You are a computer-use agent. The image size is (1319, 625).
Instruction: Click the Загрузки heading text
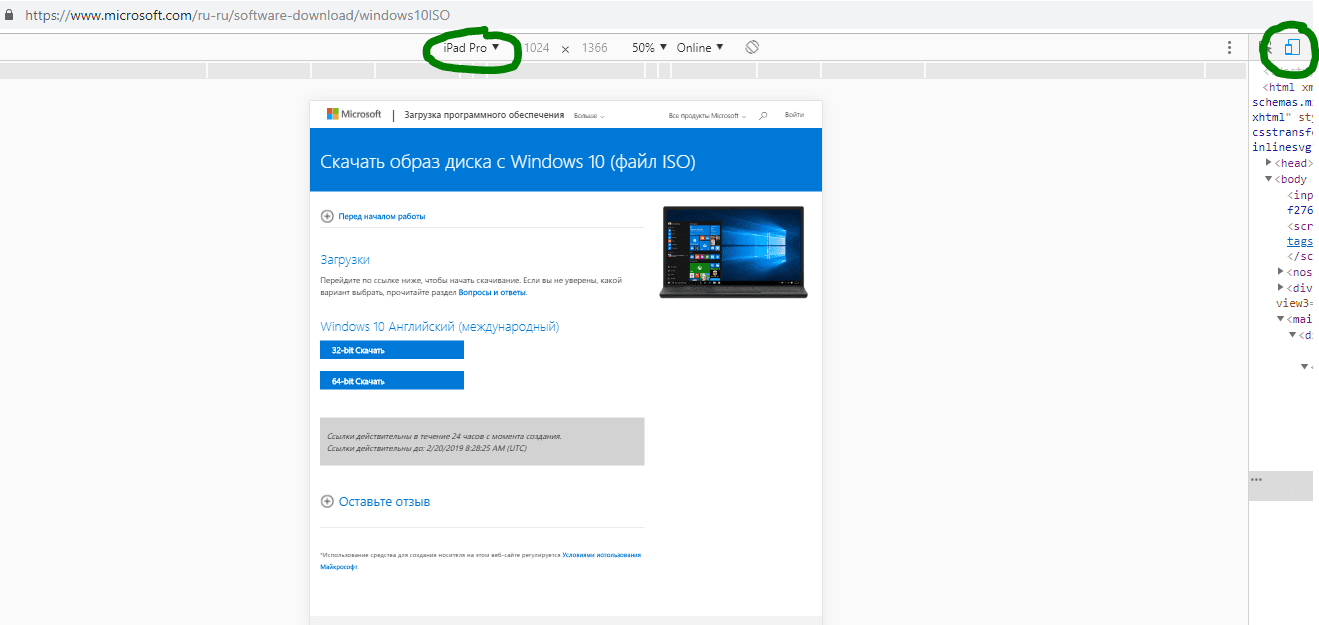point(345,260)
